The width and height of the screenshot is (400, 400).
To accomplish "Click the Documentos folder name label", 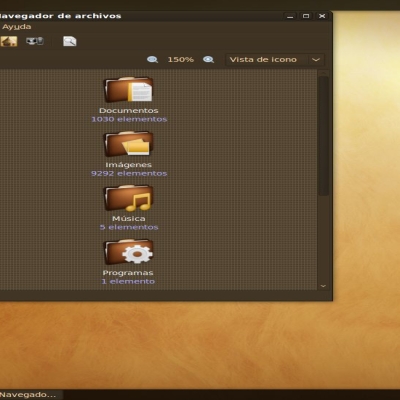I will [x=129, y=110].
